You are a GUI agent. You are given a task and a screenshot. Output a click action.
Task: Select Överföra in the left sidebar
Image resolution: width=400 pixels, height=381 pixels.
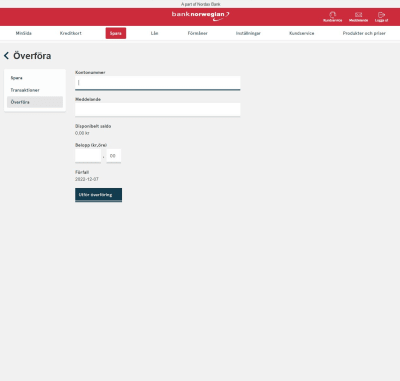tap(35, 102)
